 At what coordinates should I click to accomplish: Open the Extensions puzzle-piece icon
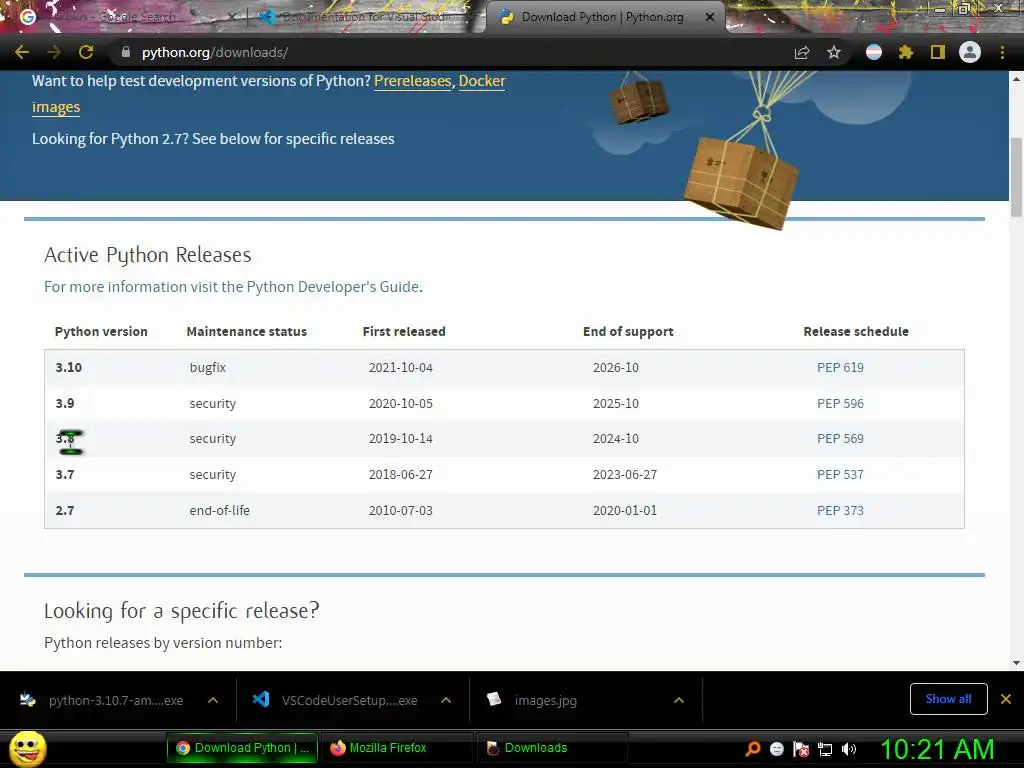coord(905,52)
